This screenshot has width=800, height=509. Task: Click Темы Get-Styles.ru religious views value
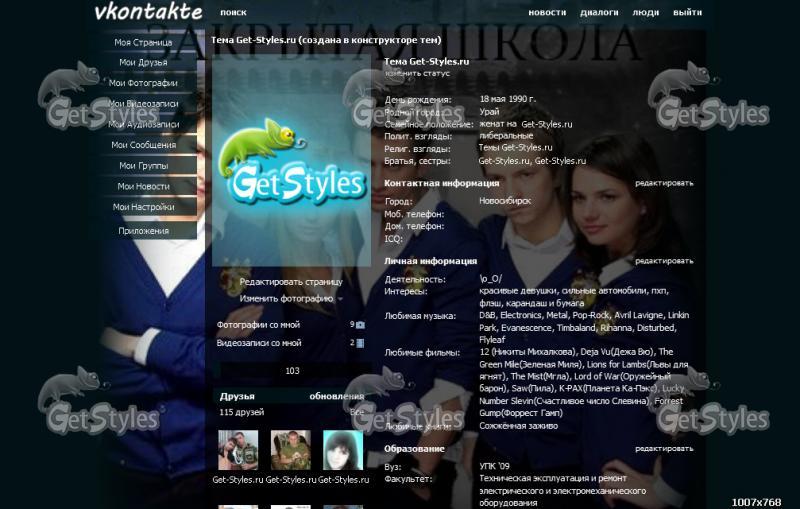click(515, 148)
